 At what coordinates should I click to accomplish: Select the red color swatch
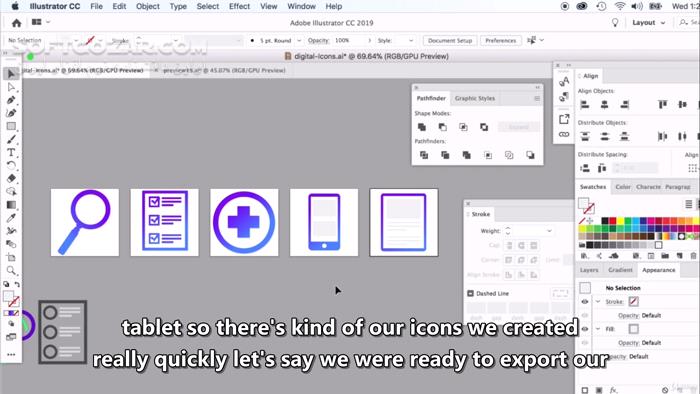(x=612, y=221)
